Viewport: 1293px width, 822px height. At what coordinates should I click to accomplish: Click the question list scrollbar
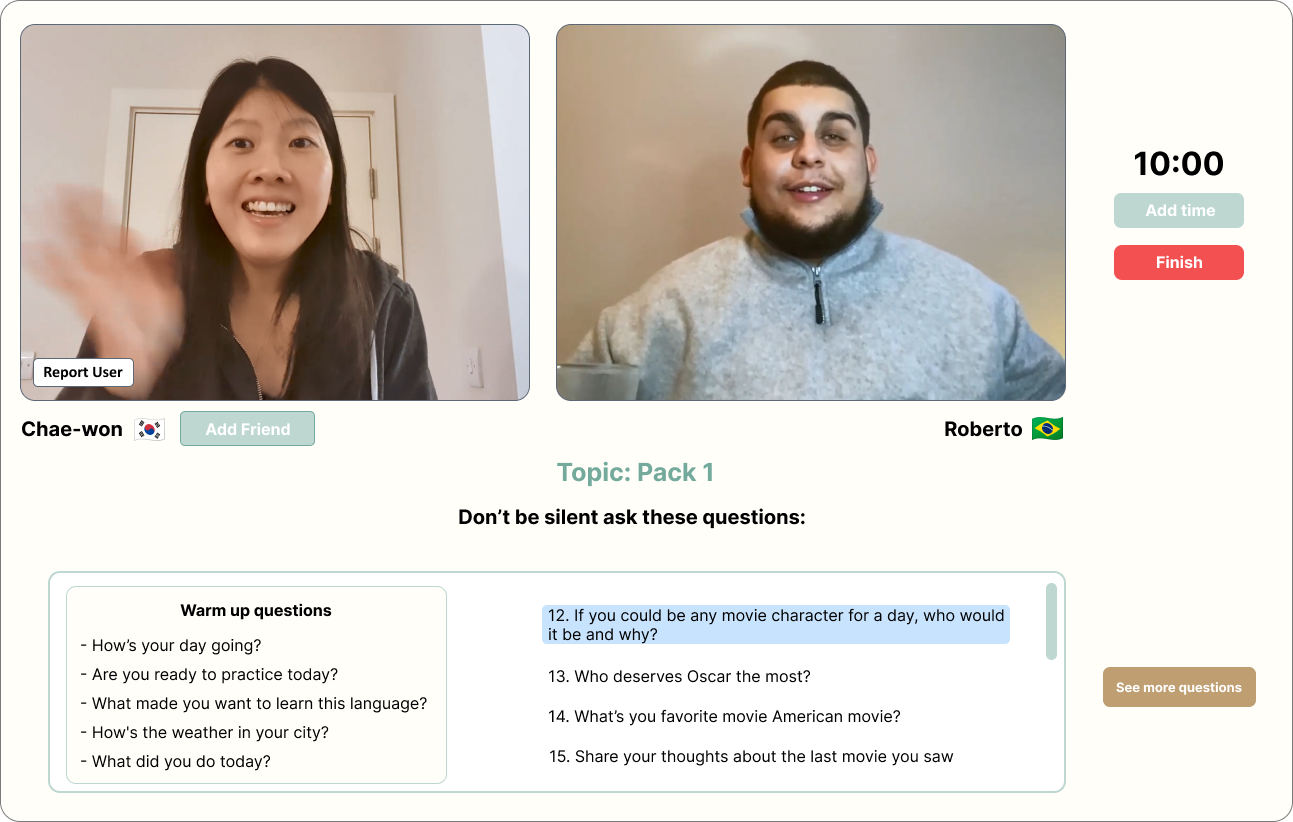pos(1051,621)
